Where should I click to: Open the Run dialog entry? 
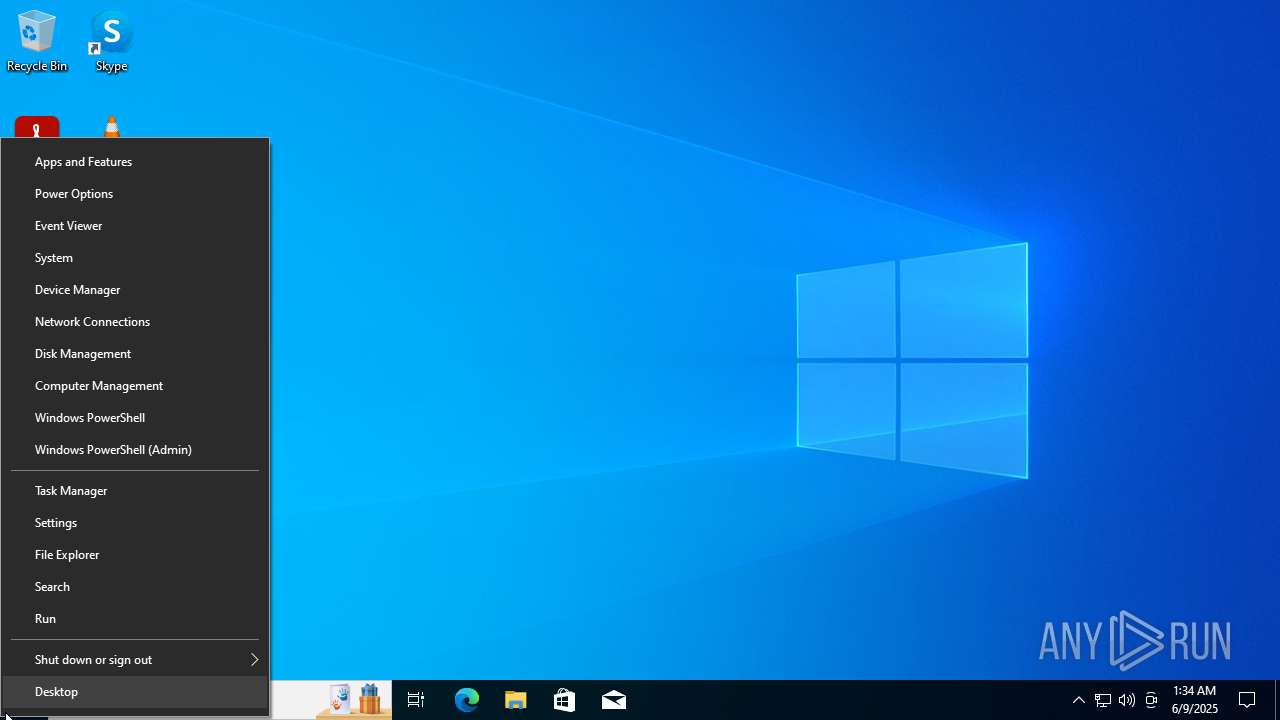135,619
